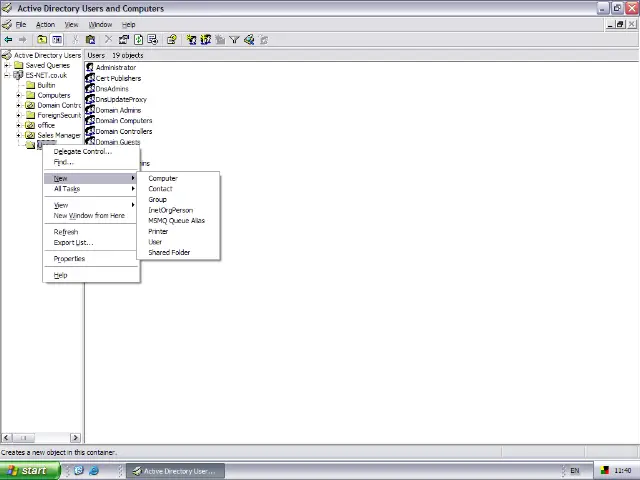
Task: Click the Find objects toolbar icon
Action: (249, 40)
